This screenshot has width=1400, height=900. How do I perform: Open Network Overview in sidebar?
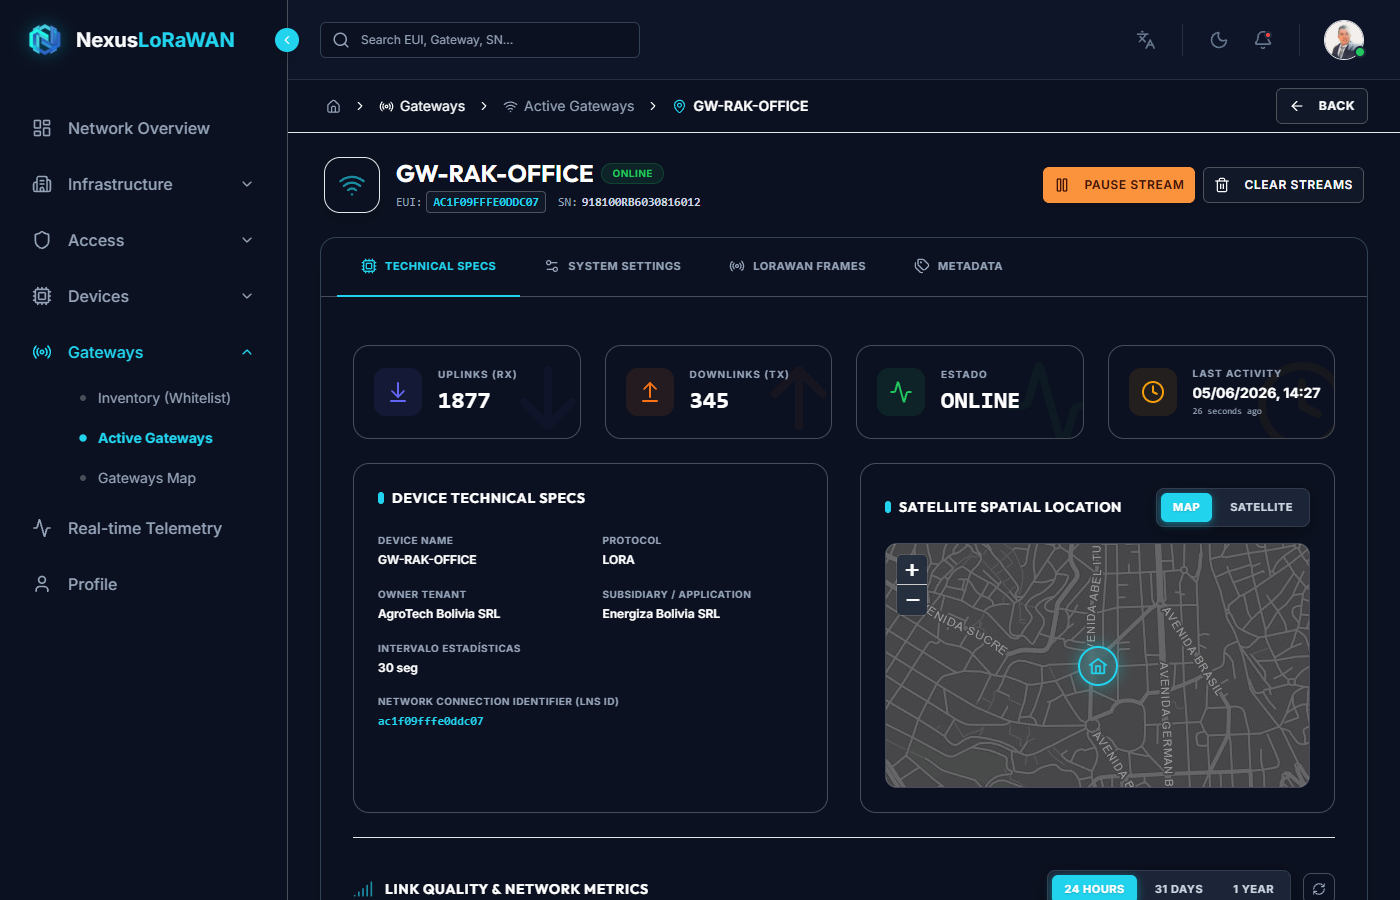[139, 128]
